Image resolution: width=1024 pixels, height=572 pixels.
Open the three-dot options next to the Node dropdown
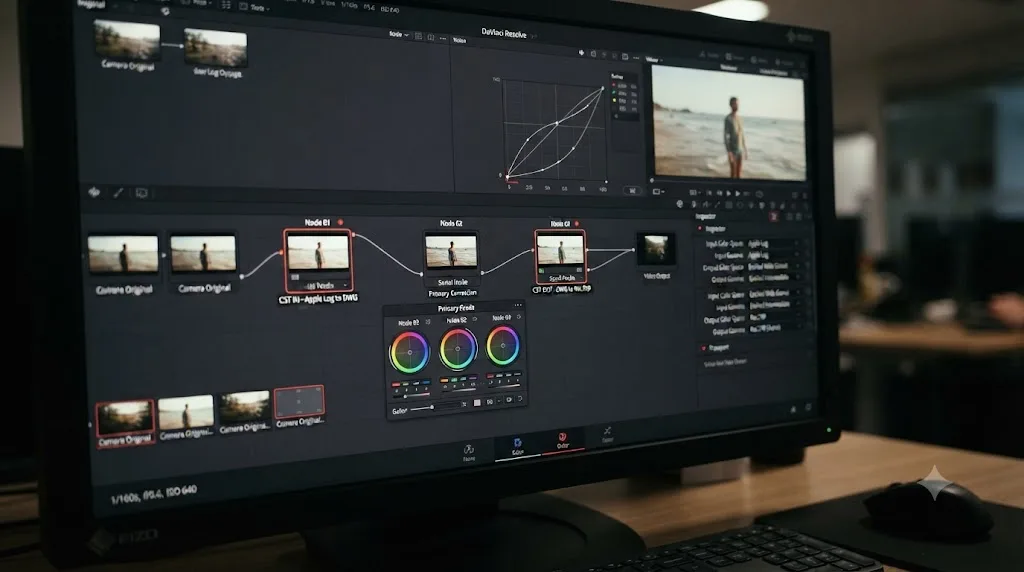click(443, 39)
